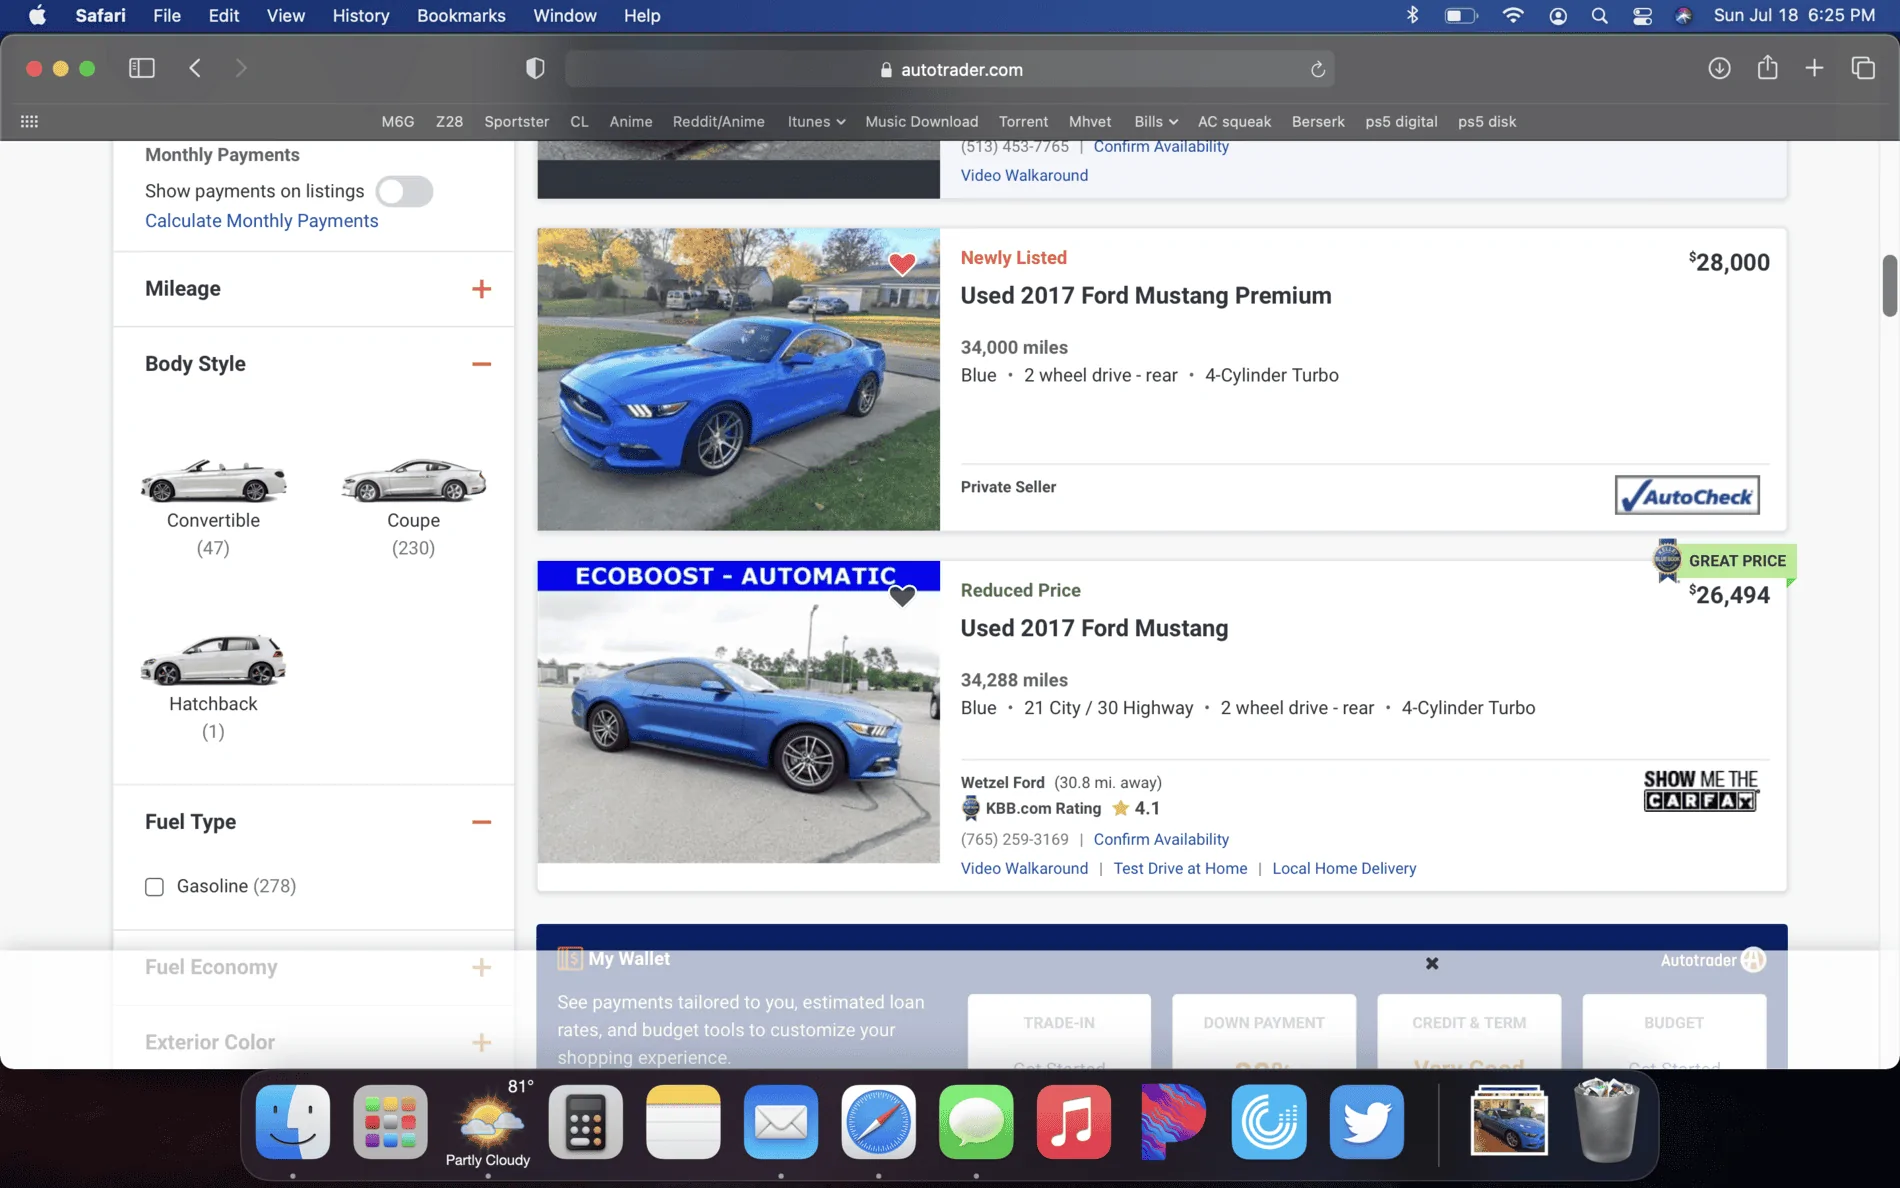Open the Down Payment wallet card

coord(1264,1031)
